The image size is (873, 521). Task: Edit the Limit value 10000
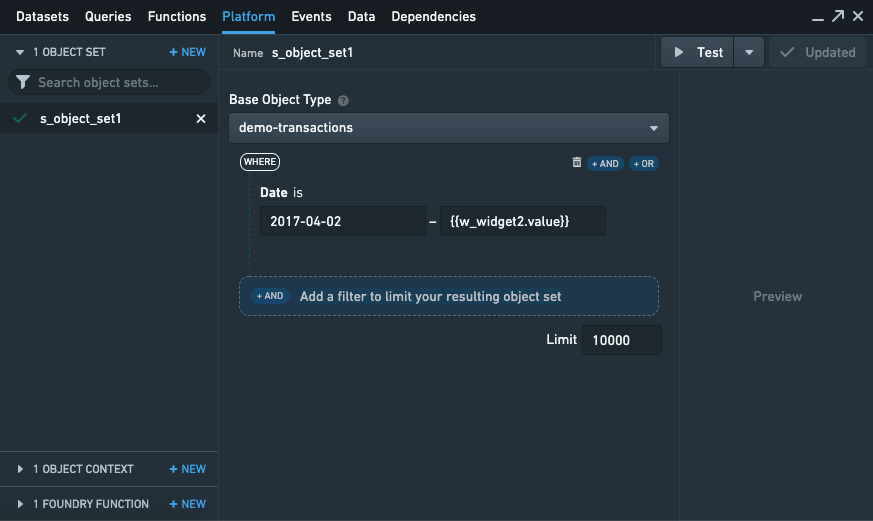[622, 340]
